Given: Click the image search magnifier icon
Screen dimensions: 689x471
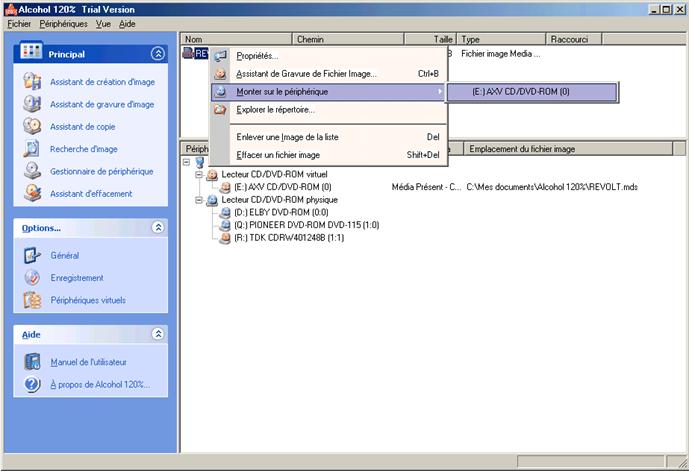Looking at the screenshot, I should (32, 149).
